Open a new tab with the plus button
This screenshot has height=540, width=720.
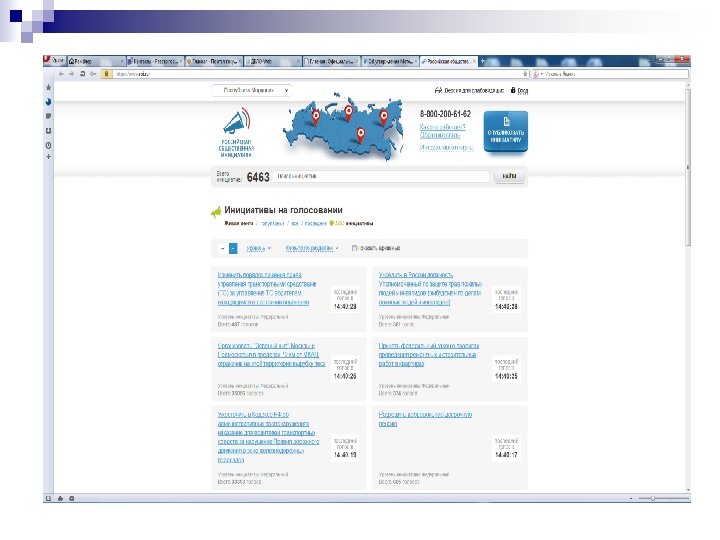click(x=483, y=61)
